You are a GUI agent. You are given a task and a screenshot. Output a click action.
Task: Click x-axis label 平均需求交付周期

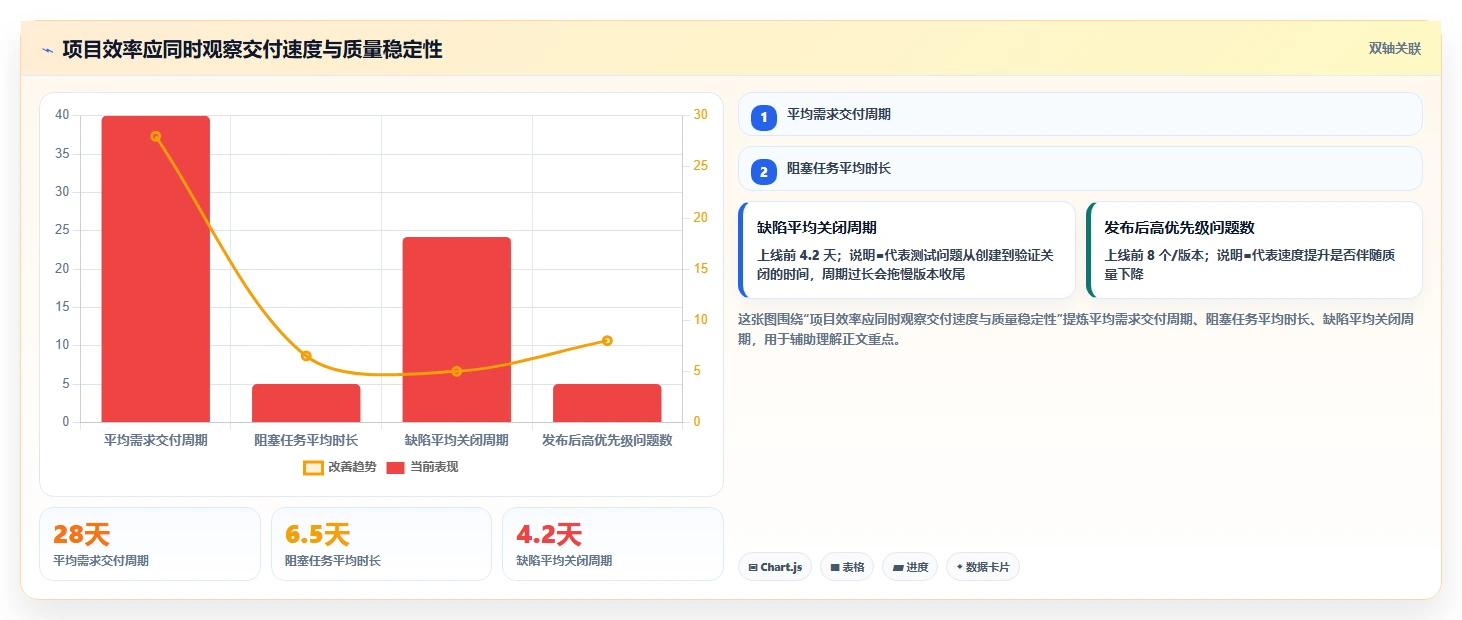click(x=156, y=440)
